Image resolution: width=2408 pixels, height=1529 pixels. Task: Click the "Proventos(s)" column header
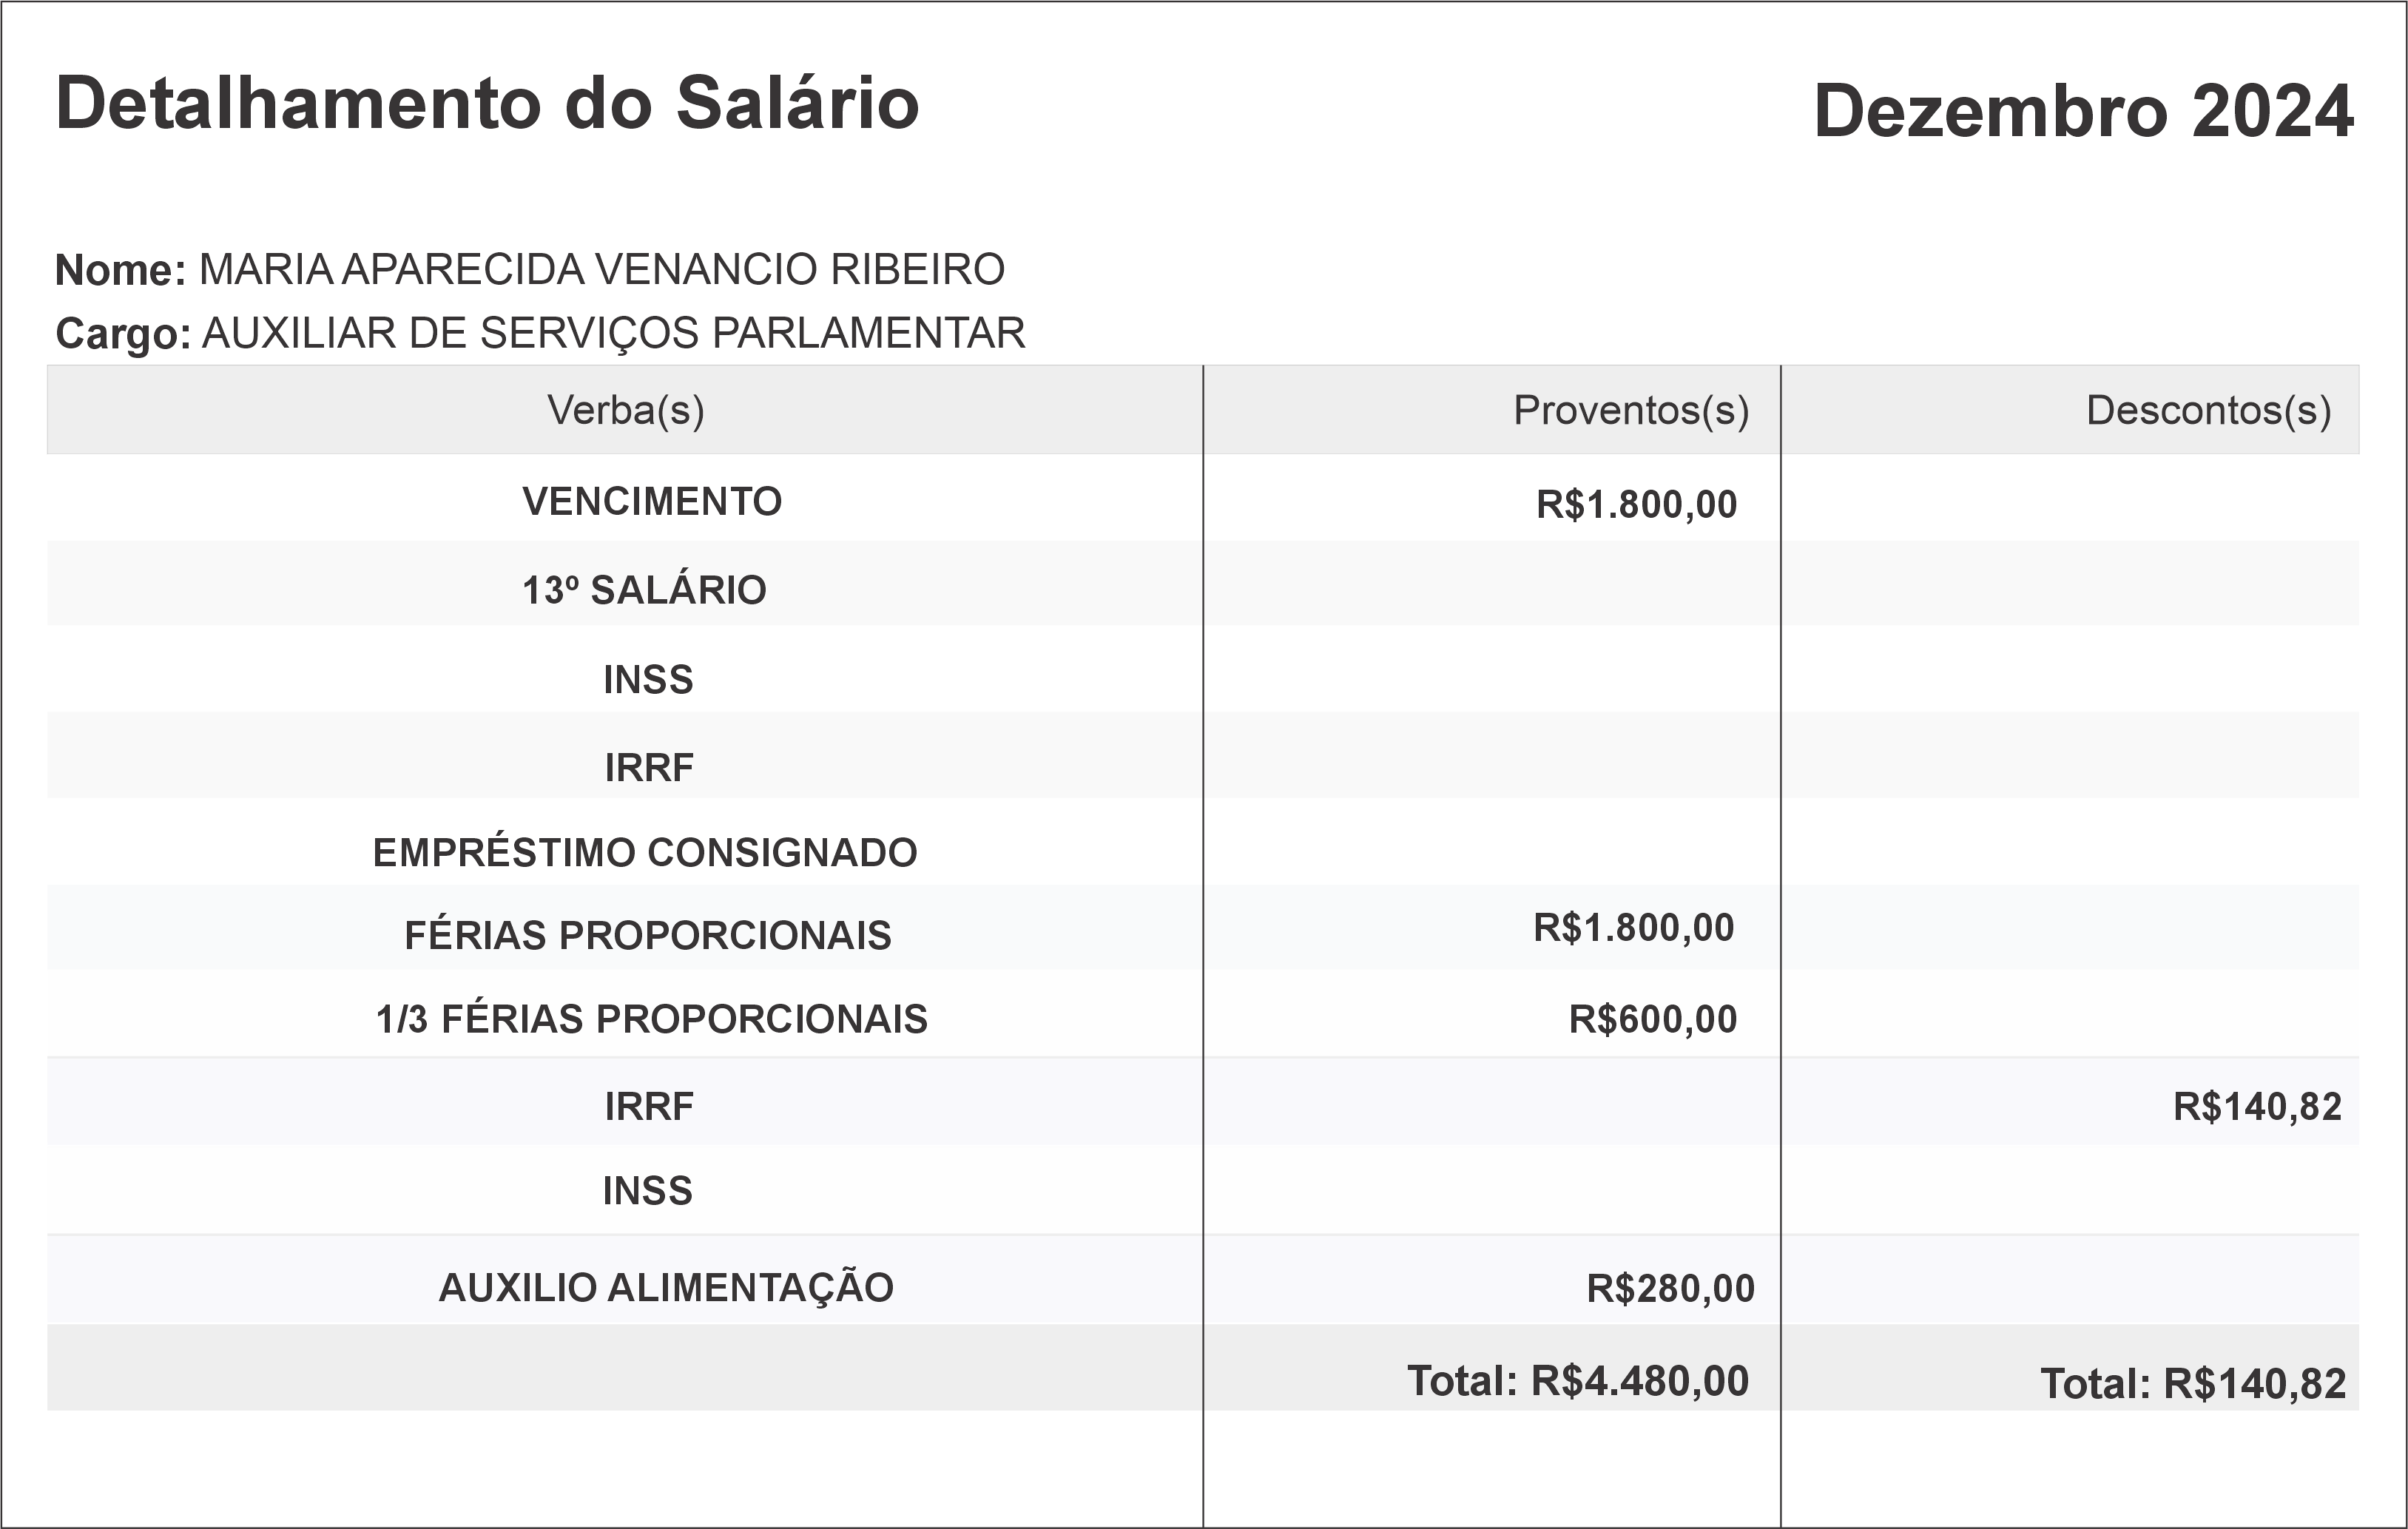pos(1630,410)
